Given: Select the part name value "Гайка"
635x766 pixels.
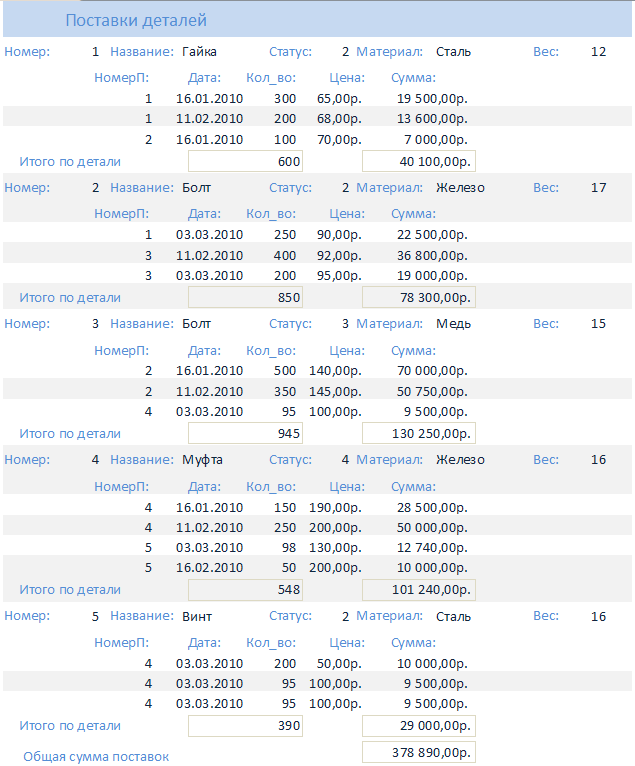Looking at the screenshot, I should tap(200, 51).
